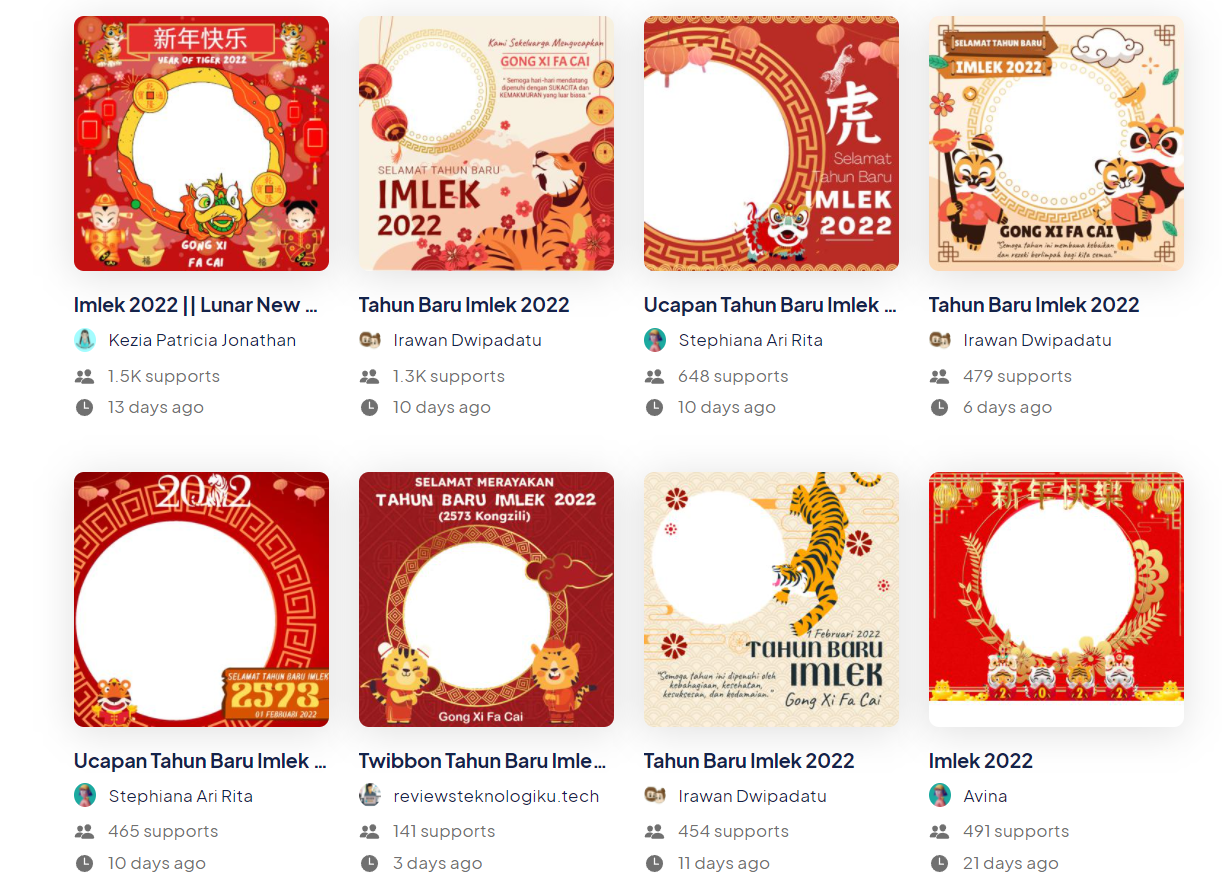Open the frame thumbnail with 2573 banner
The width and height of the screenshot is (1222, 887).
[x=201, y=599]
